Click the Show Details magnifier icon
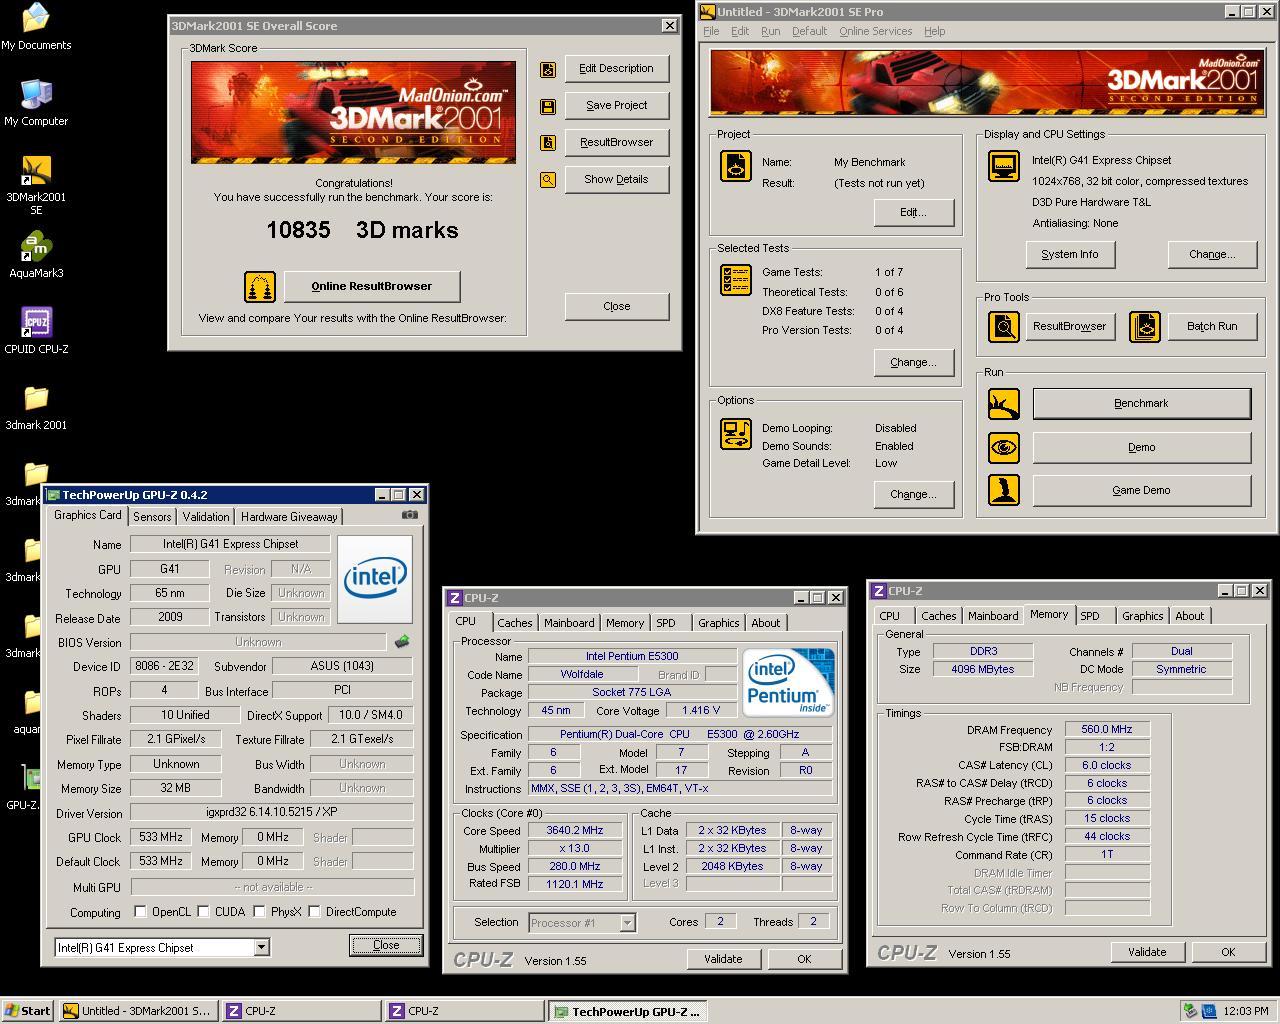Image resolution: width=1280 pixels, height=1024 pixels. [x=548, y=180]
